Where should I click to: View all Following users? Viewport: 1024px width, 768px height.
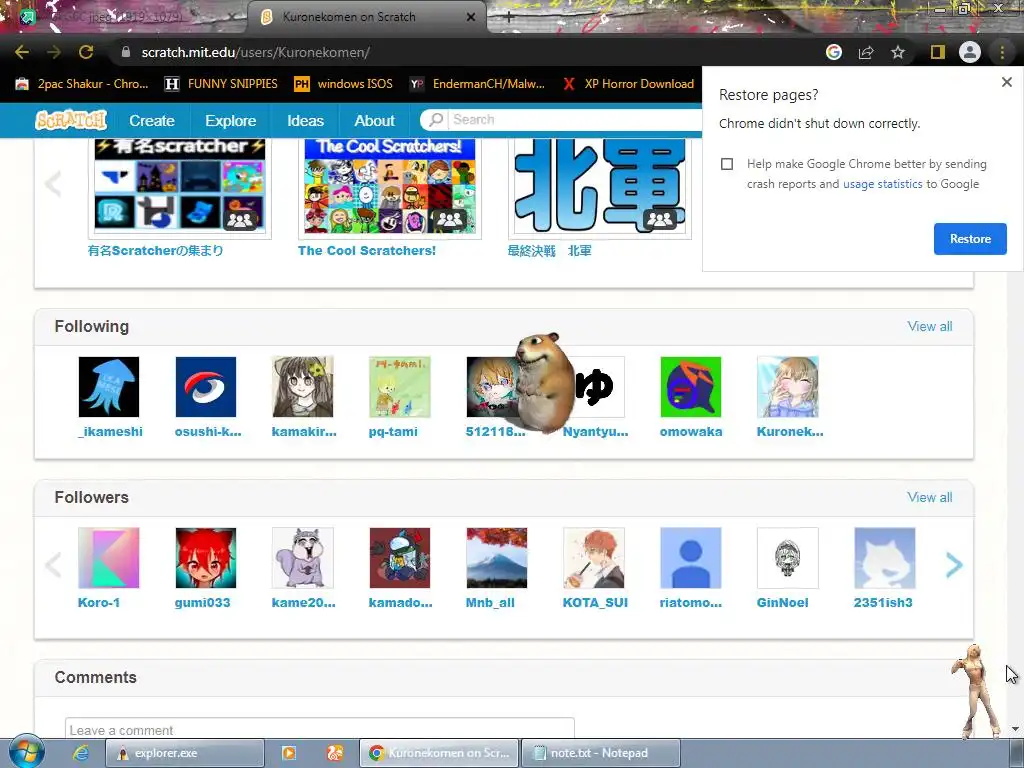tap(929, 327)
